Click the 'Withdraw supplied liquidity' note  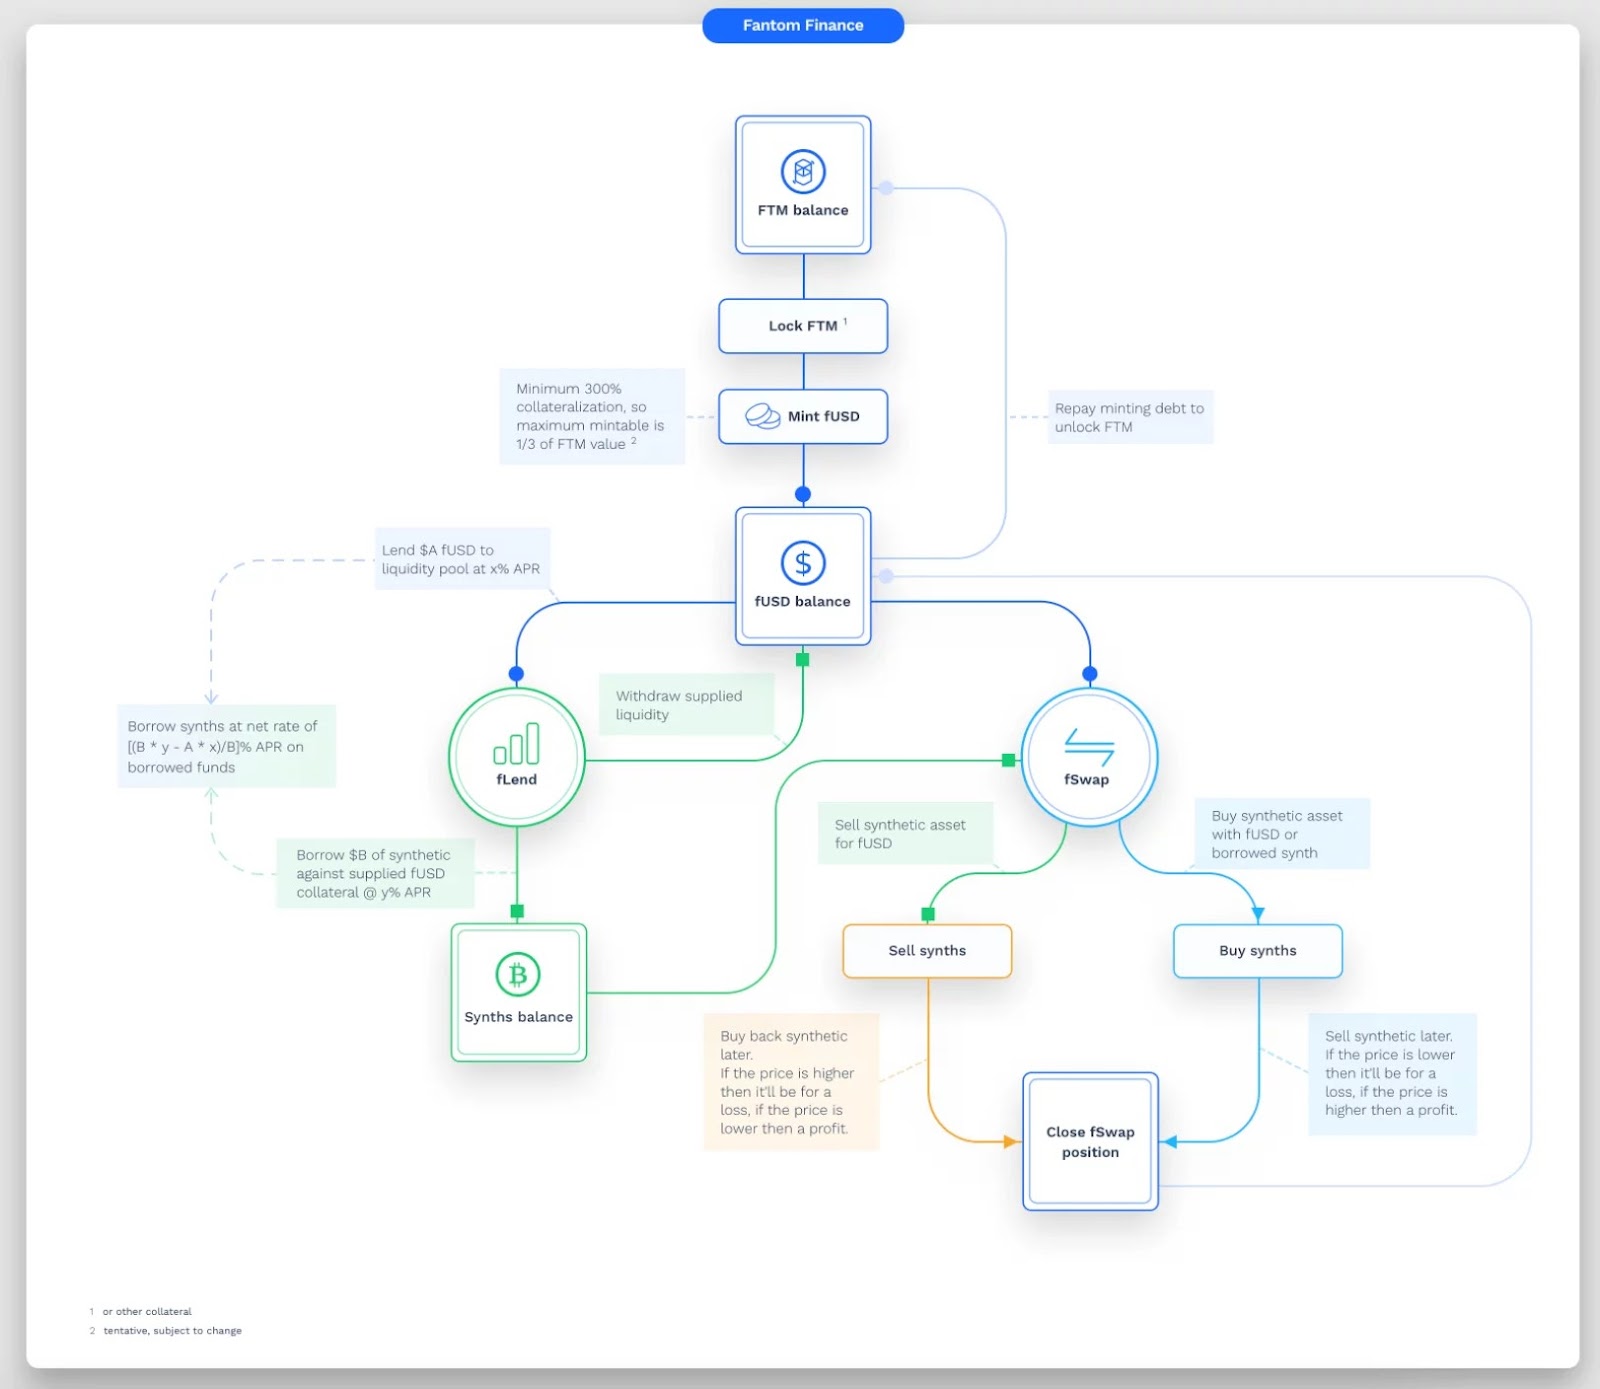click(687, 705)
